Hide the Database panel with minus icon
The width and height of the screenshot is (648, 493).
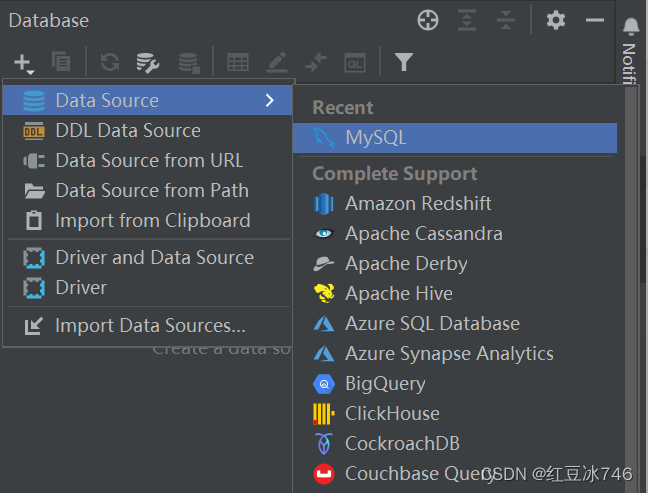(x=595, y=20)
